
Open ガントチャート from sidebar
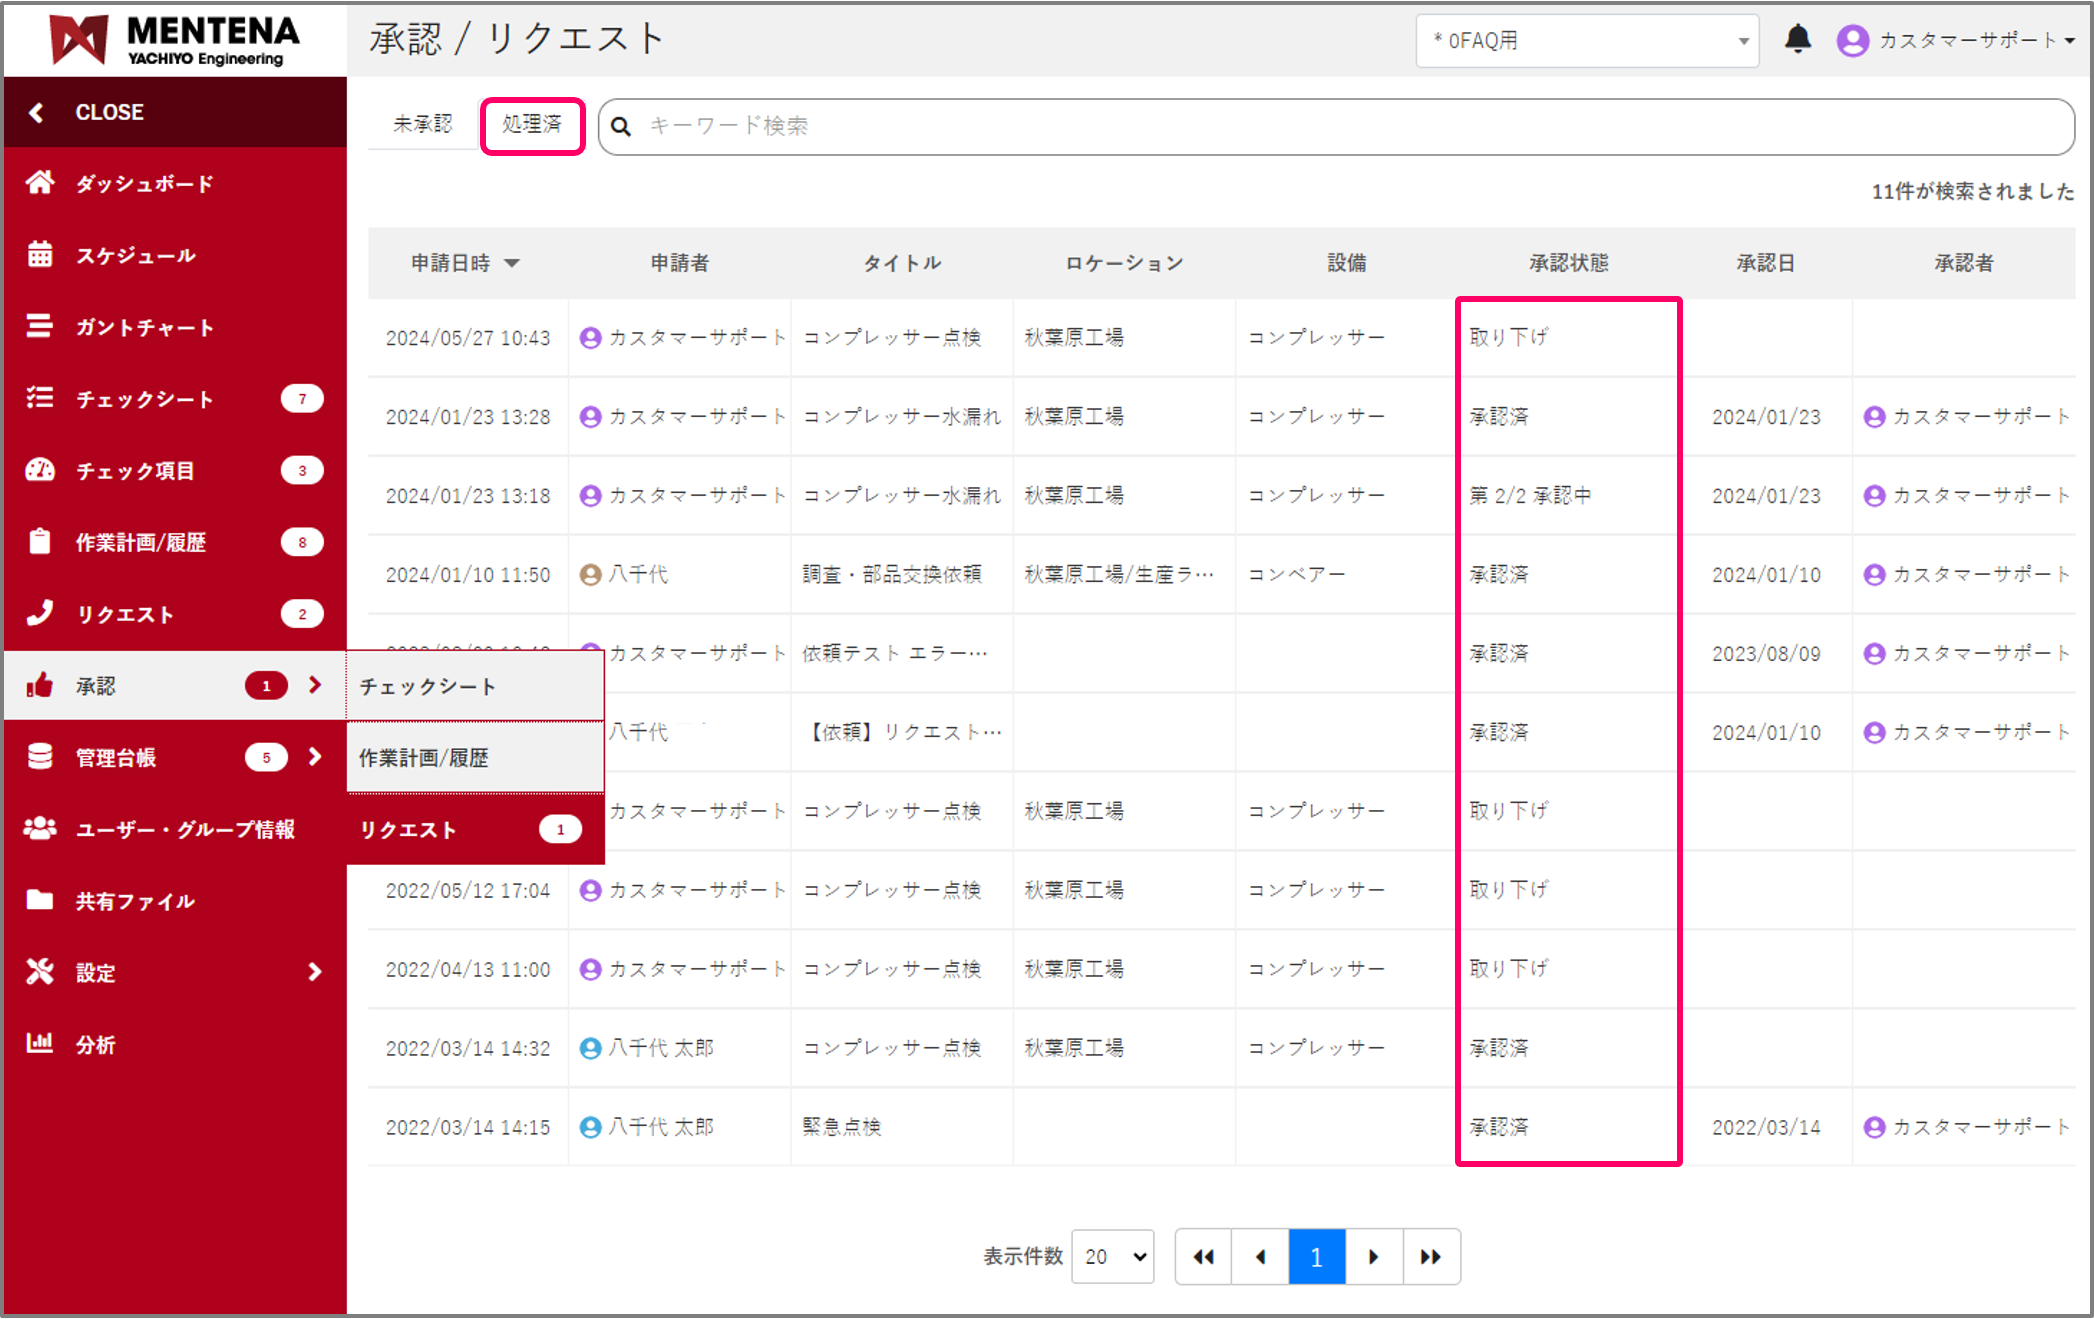(144, 327)
